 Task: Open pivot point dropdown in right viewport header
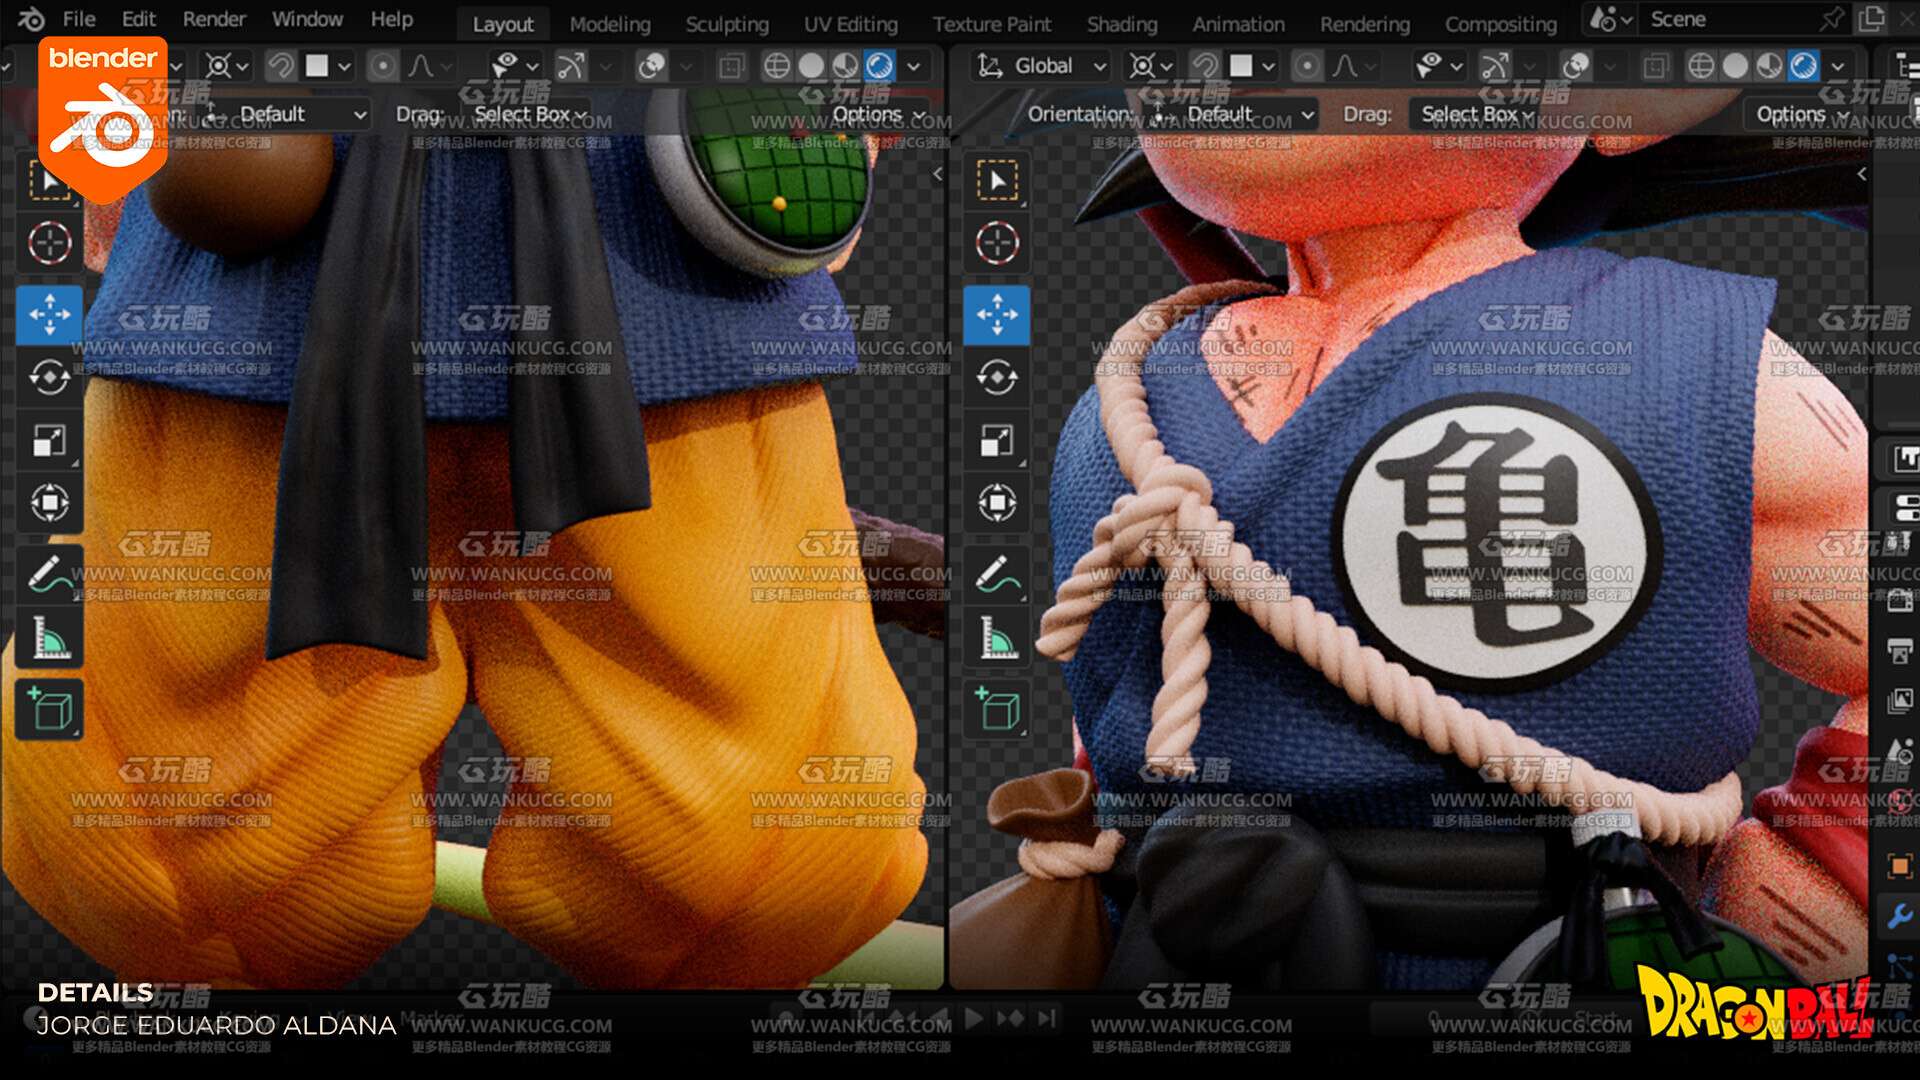click(x=1150, y=66)
